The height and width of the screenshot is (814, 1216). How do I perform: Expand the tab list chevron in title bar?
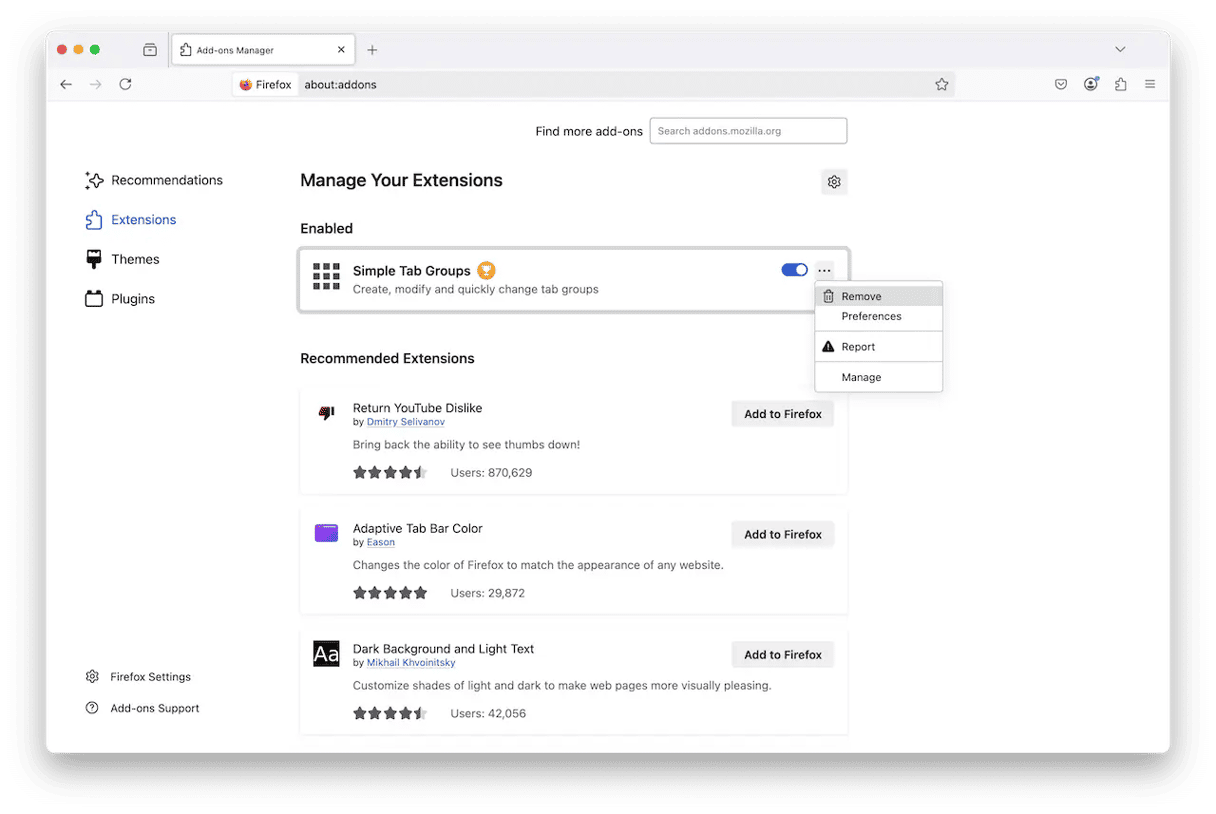click(x=1120, y=50)
